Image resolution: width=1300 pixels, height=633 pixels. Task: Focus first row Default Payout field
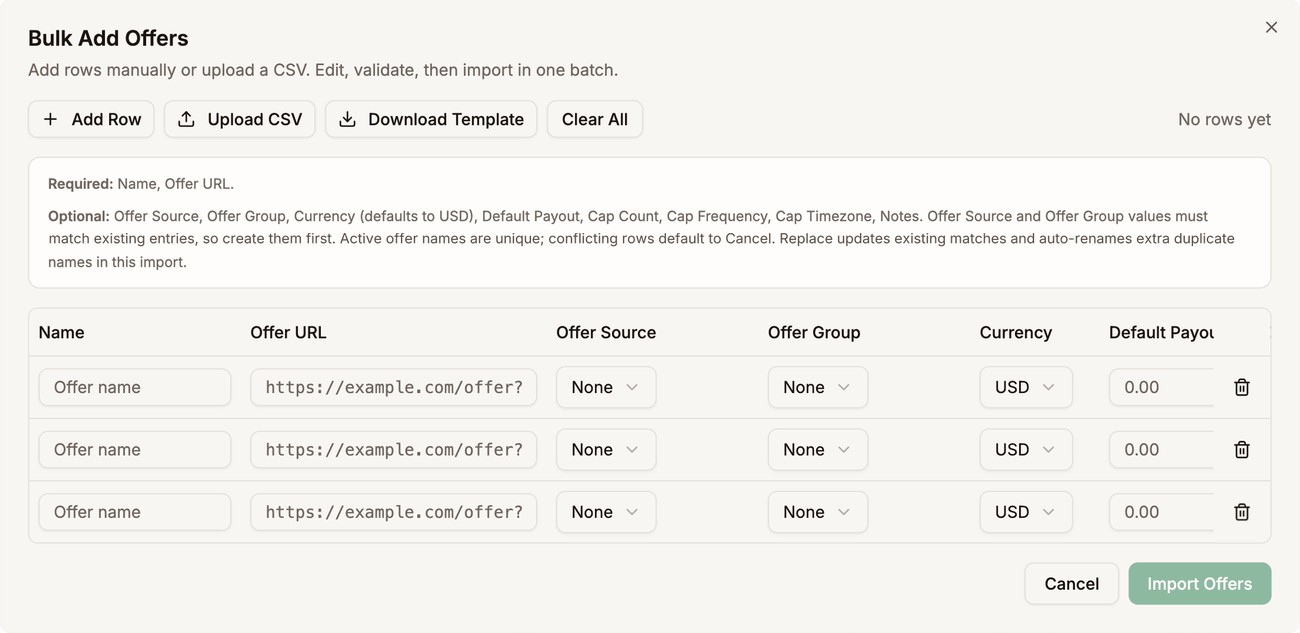[1161, 387]
